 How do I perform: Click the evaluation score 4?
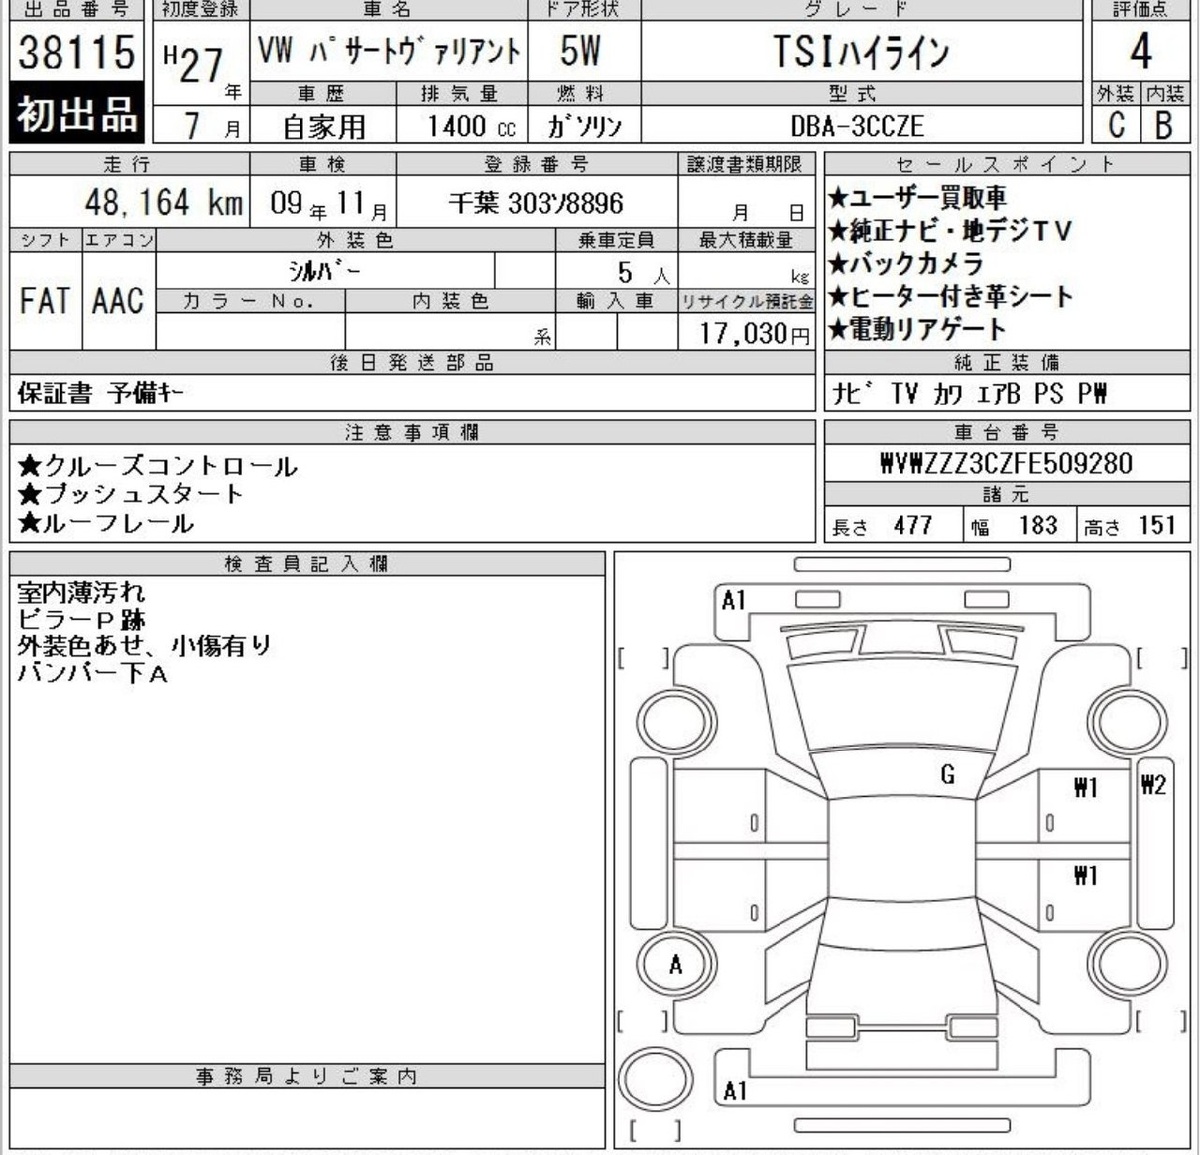[x=1141, y=51]
